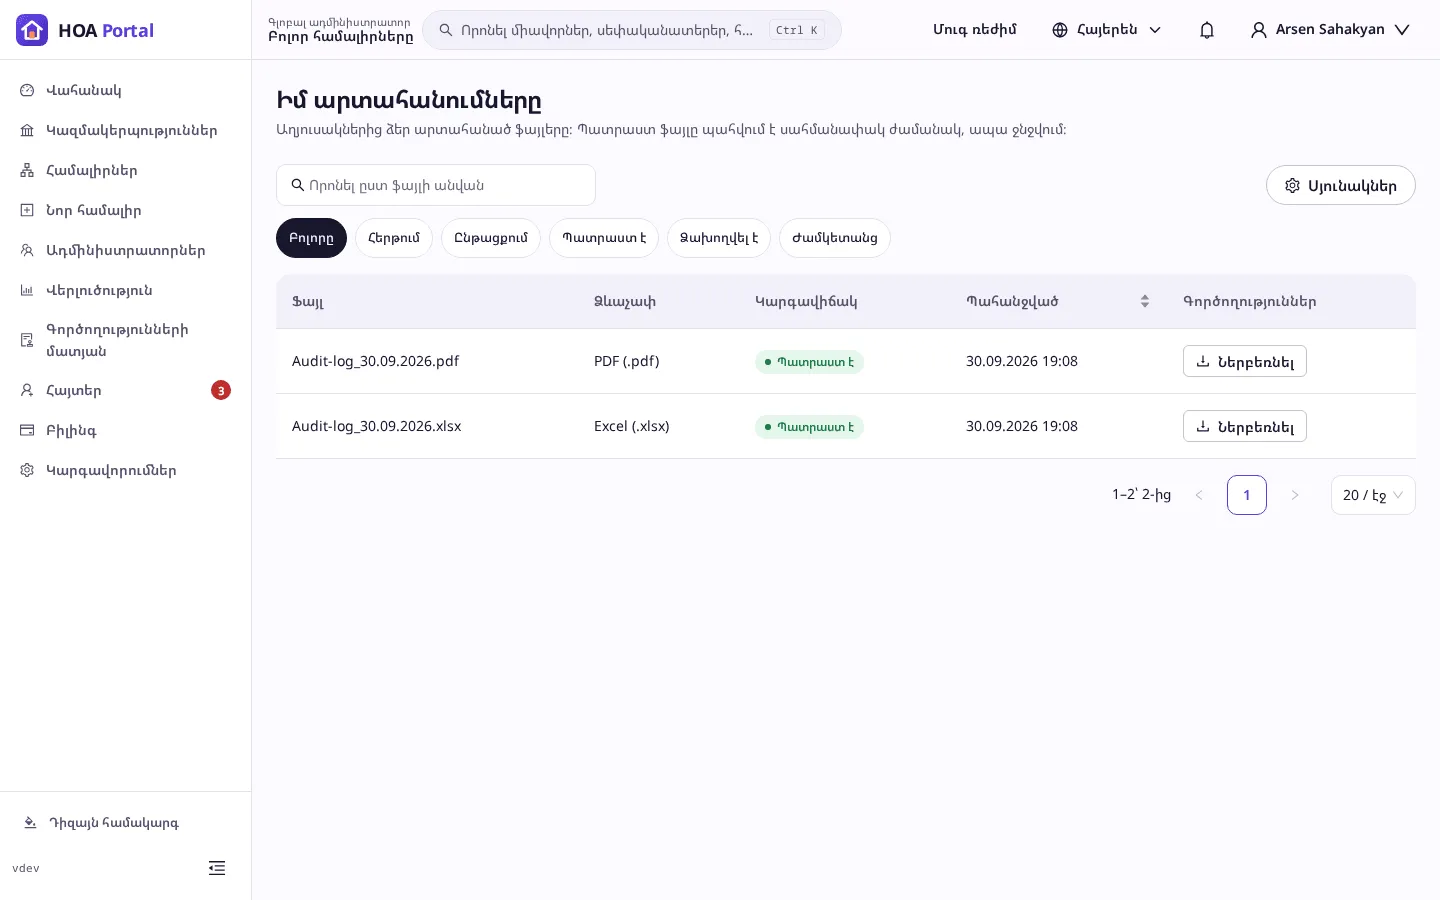Click the Նոր համալիր plus icon
Image resolution: width=1440 pixels, height=900 pixels.
tap(27, 210)
